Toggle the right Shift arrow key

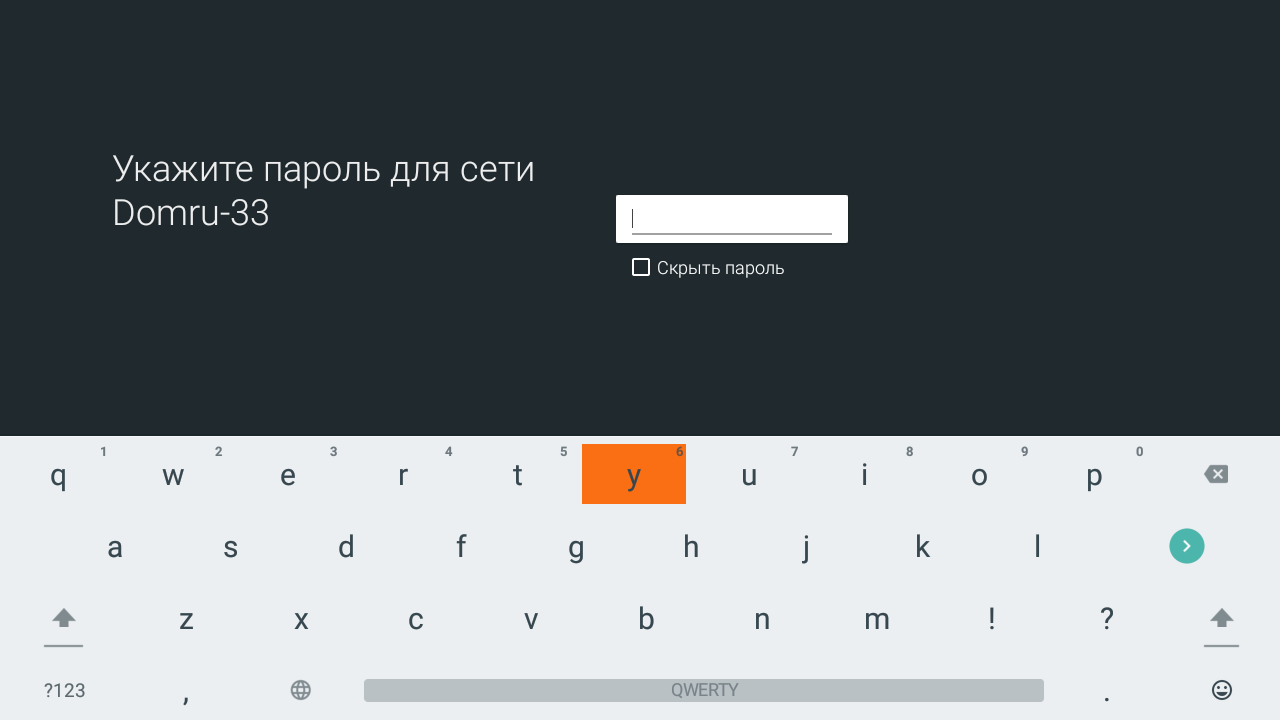(x=1222, y=619)
